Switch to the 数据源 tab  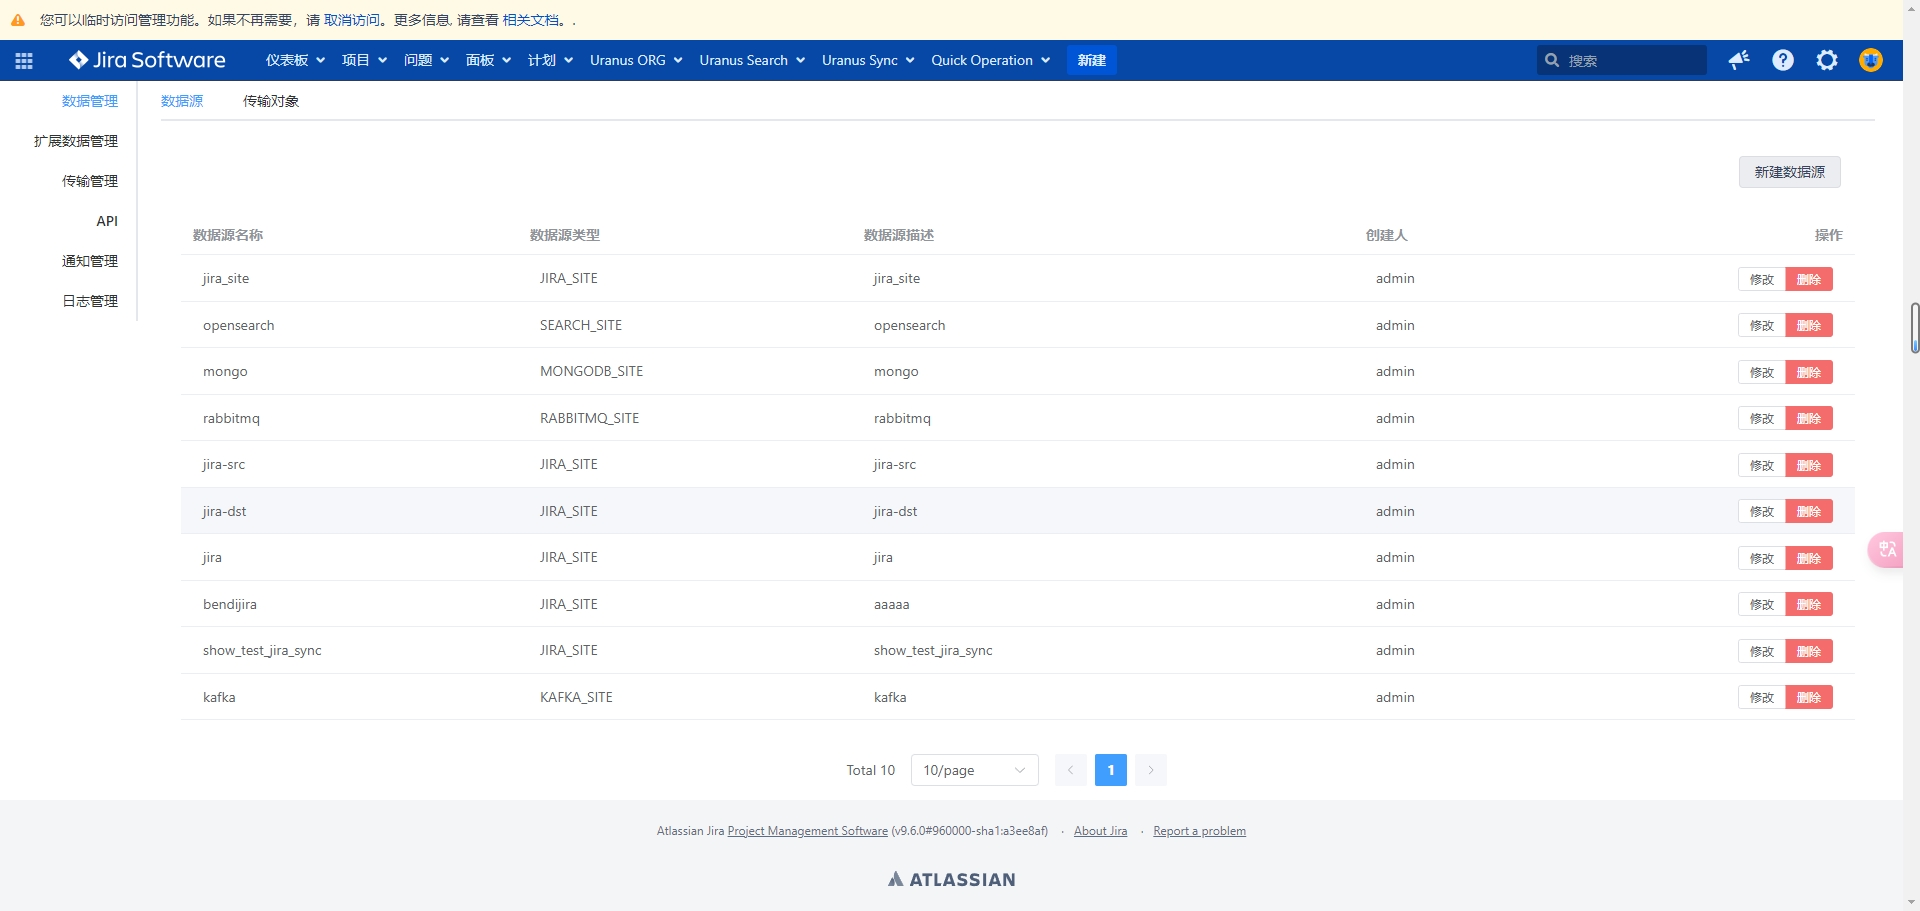182,101
